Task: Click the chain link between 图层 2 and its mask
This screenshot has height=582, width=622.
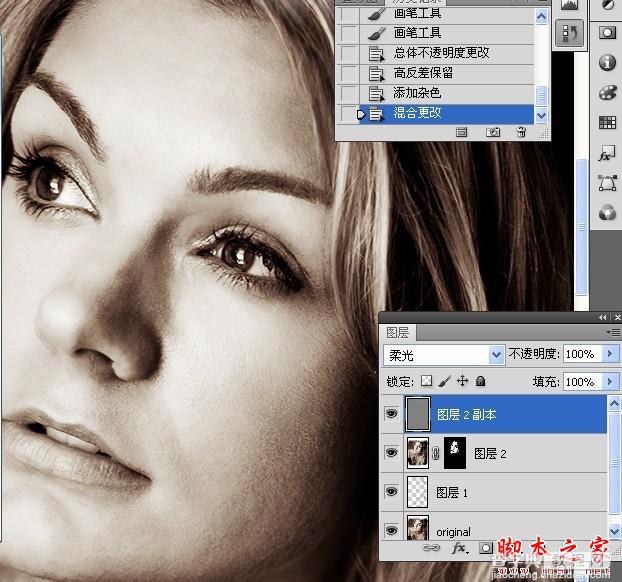Action: [x=436, y=453]
